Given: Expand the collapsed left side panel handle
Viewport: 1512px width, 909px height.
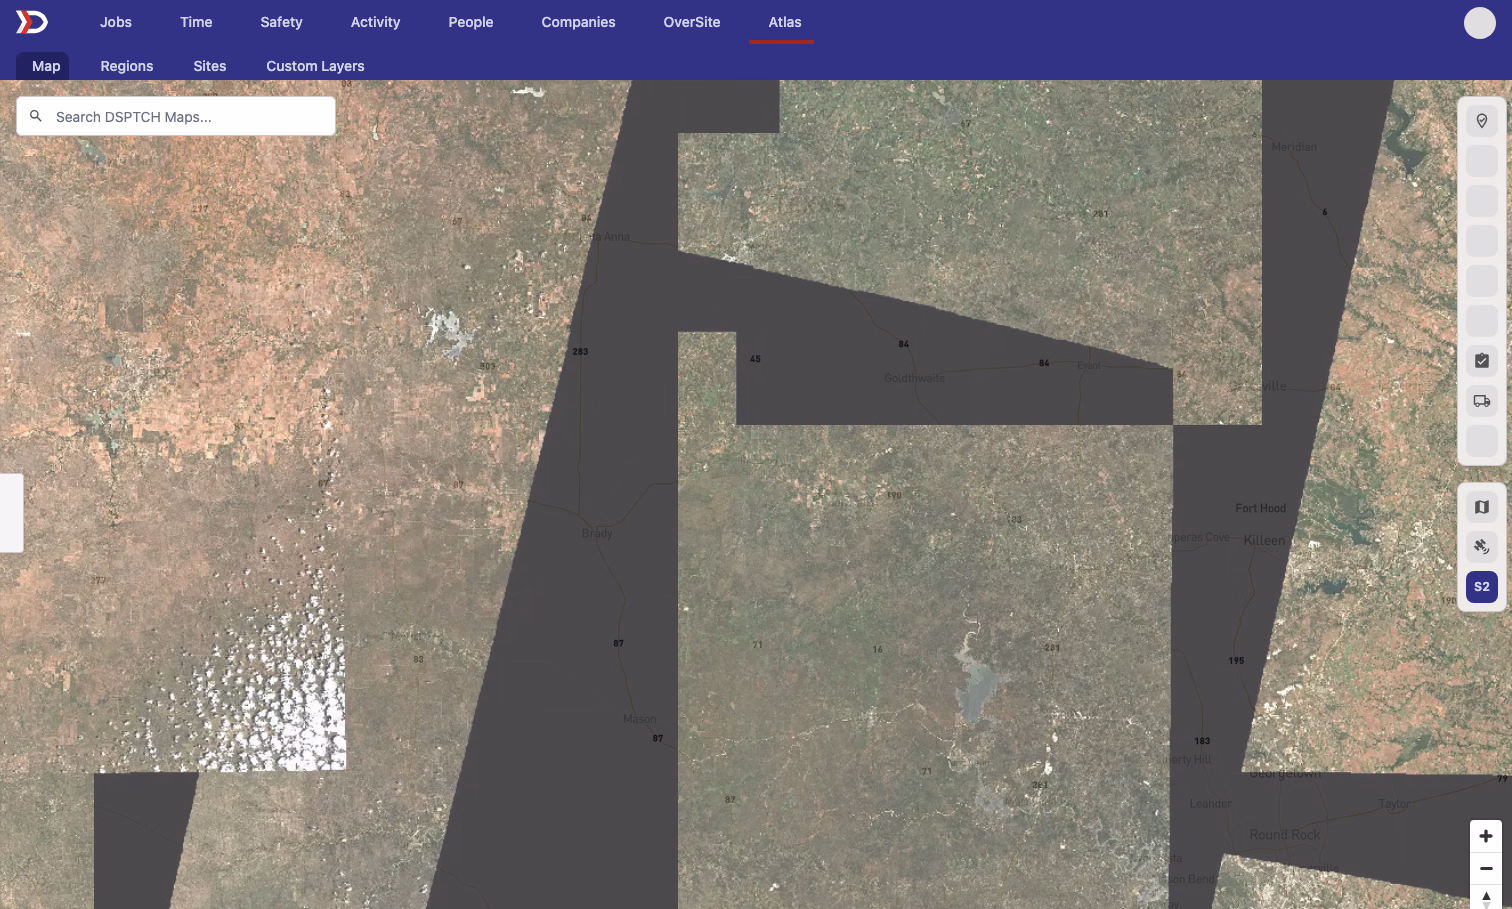Looking at the screenshot, I should pos(11,513).
